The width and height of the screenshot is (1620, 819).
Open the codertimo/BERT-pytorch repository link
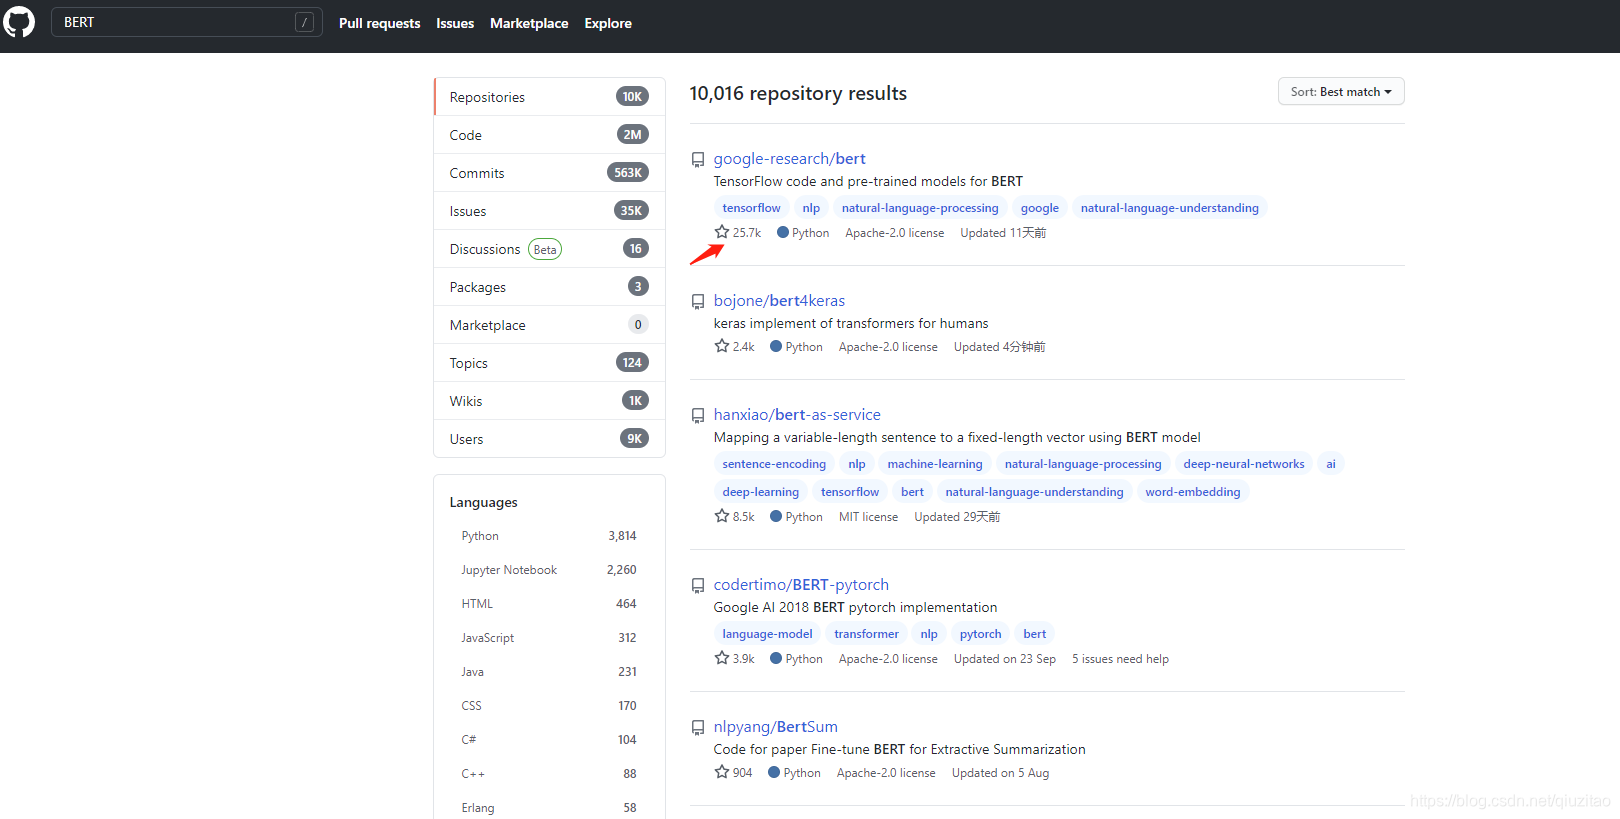point(801,585)
